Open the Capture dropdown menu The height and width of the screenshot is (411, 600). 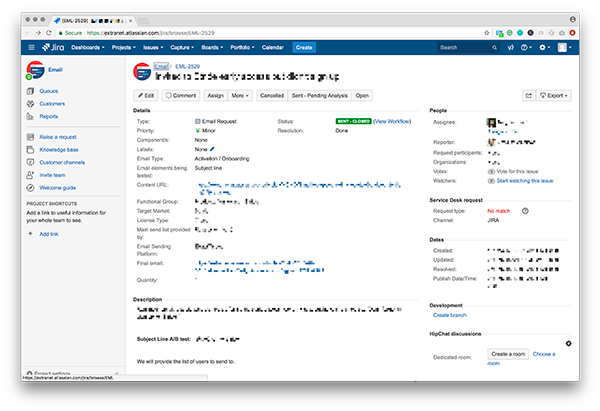coord(182,47)
